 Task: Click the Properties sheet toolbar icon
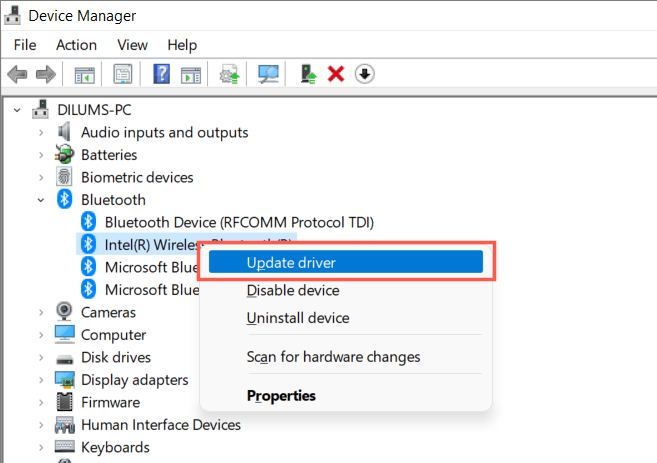(x=123, y=74)
